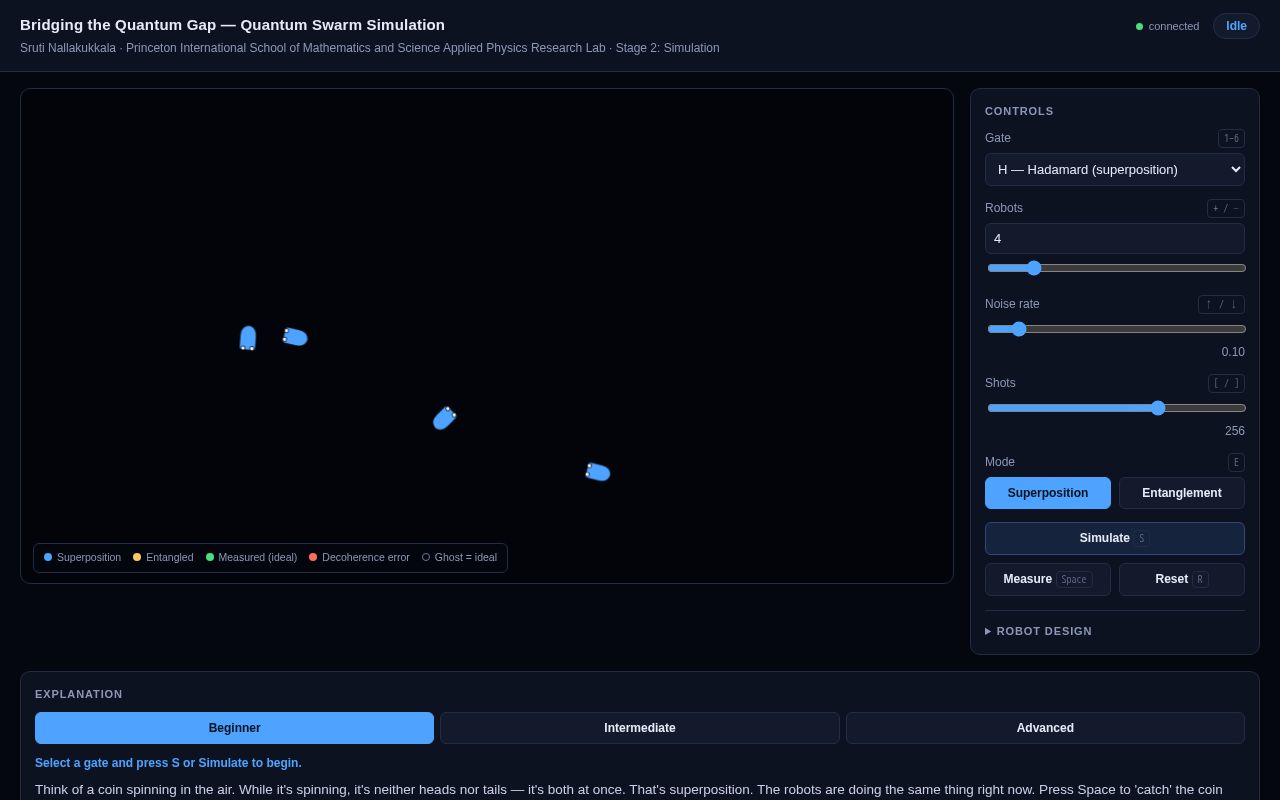
Task: Click the diagonal blue robot in the canvas center
Action: 444,418
